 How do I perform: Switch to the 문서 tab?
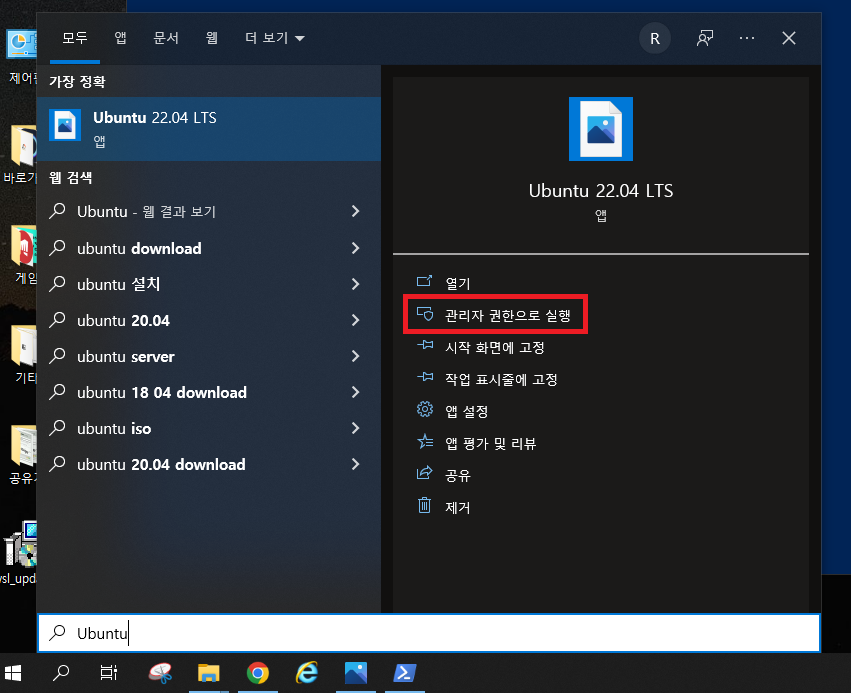coord(166,38)
